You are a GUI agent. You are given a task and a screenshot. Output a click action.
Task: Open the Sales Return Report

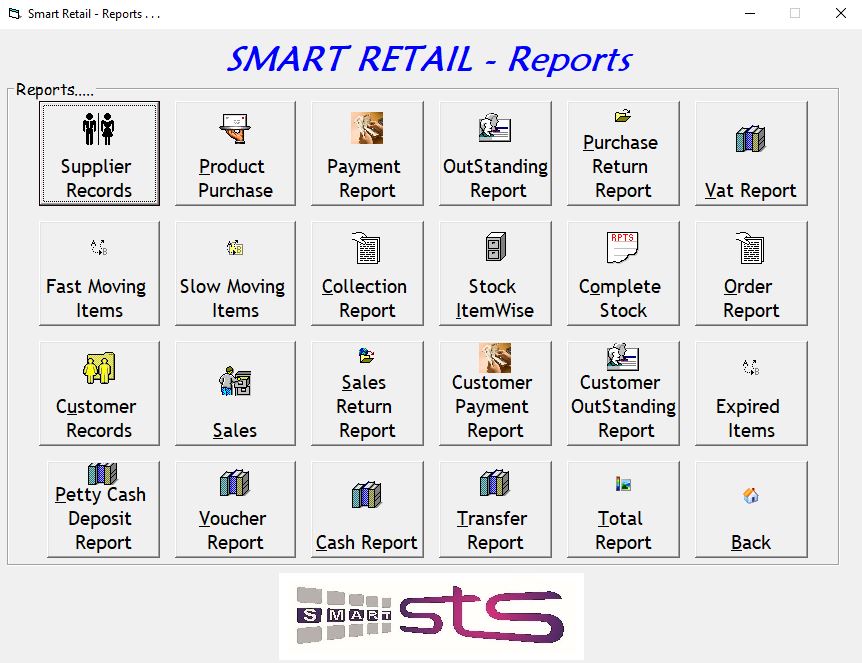click(x=367, y=393)
